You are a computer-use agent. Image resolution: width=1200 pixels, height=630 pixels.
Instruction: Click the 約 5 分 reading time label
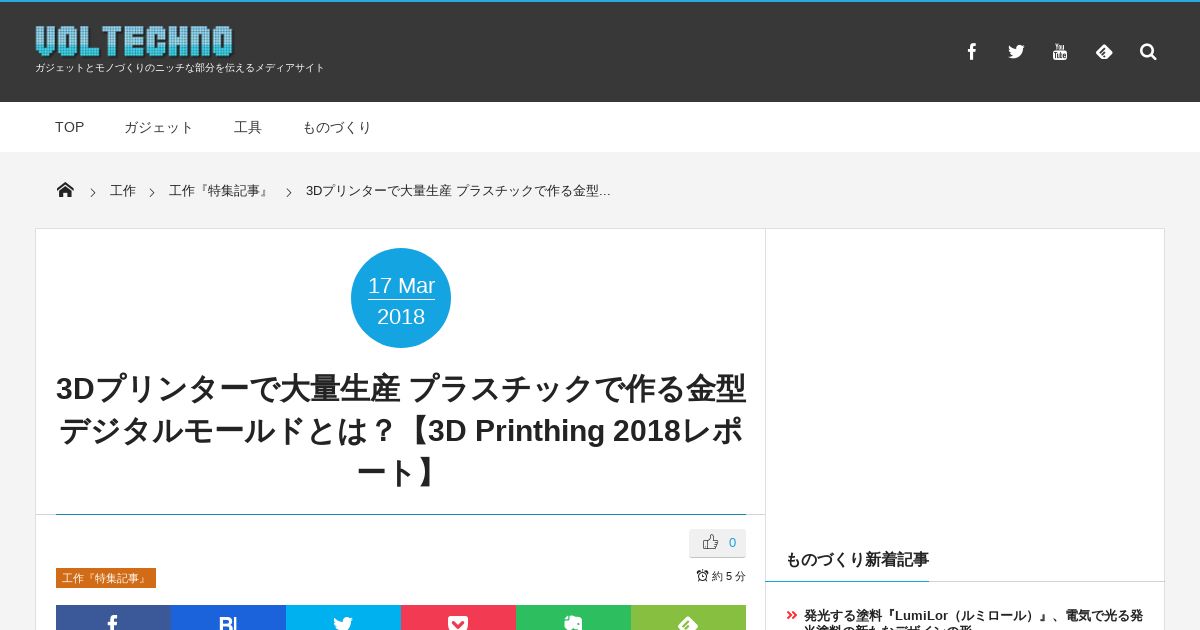[729, 576]
